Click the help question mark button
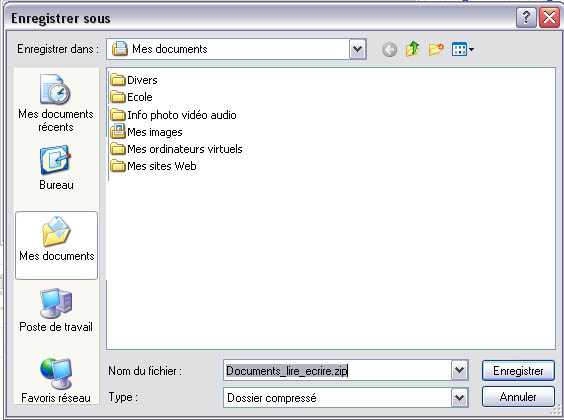564x420 pixels. [526, 17]
